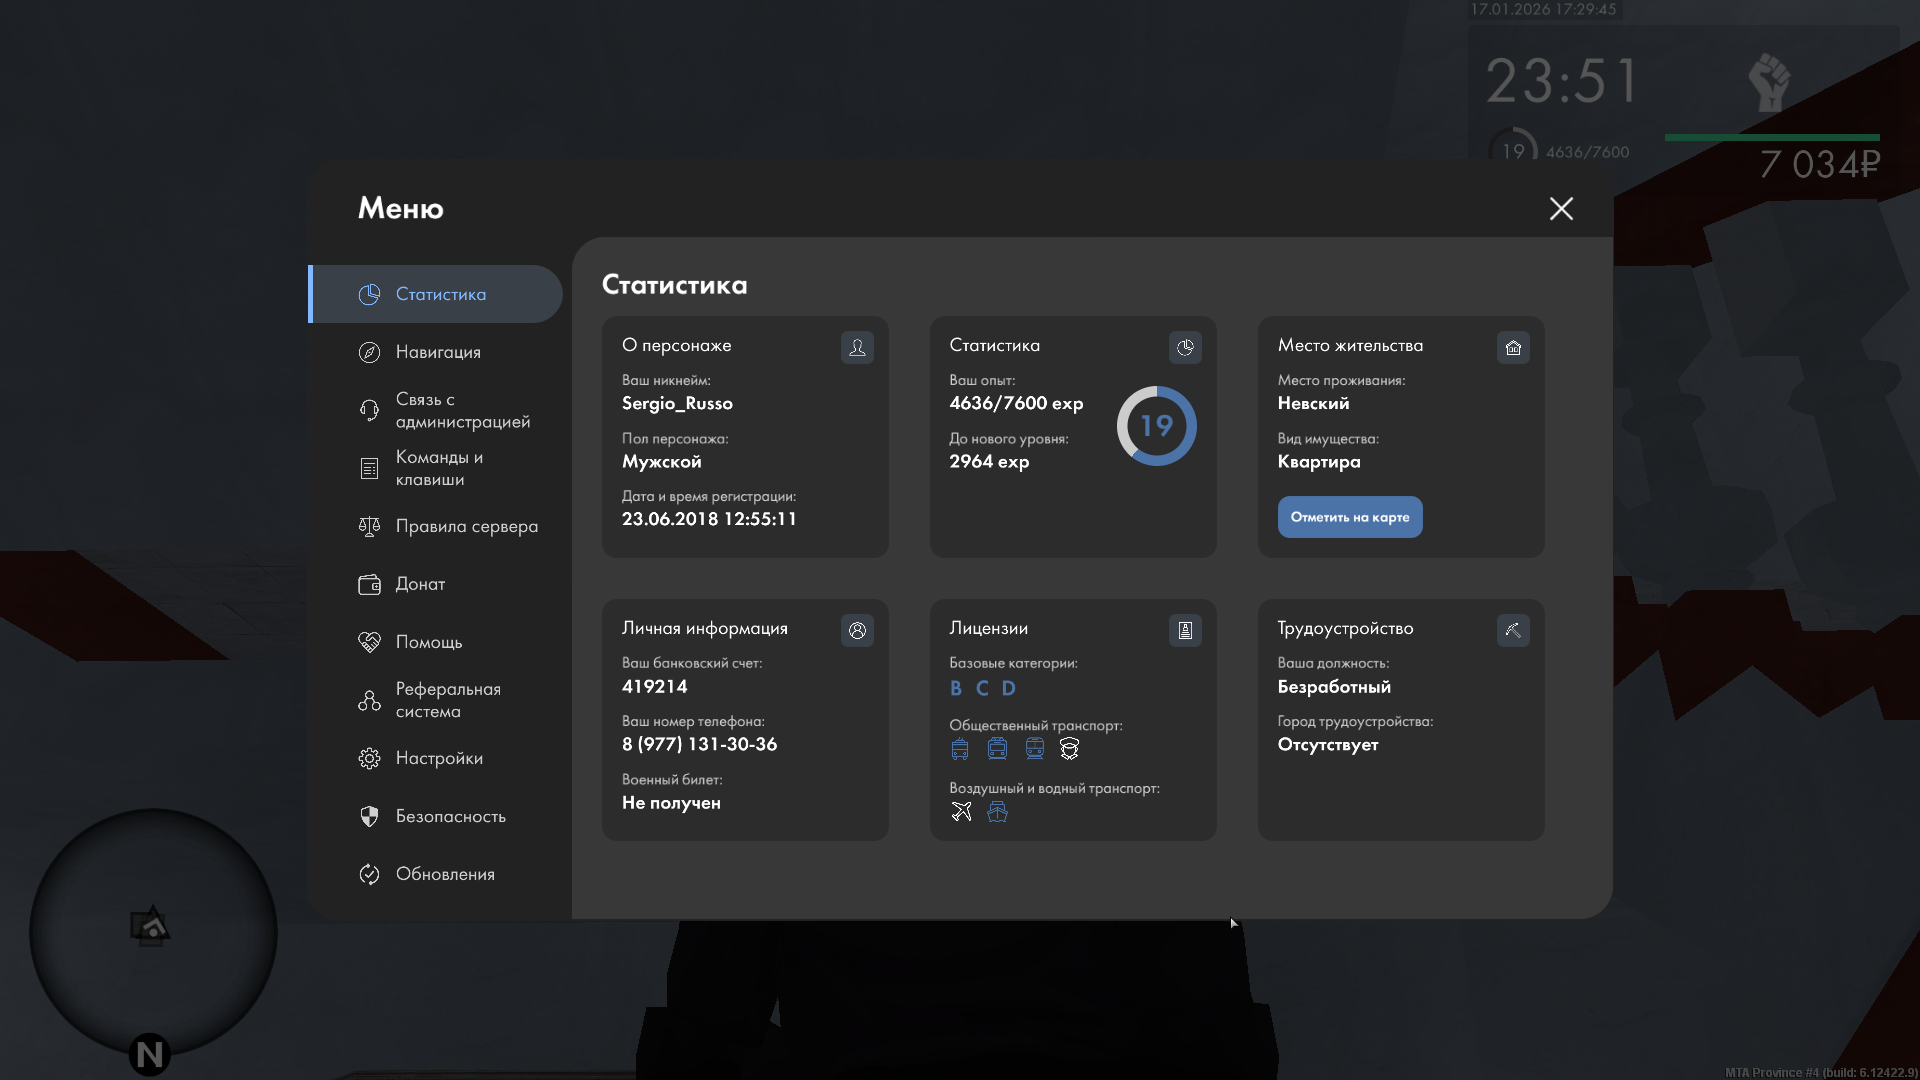Click the document icon in Лицензии card
Screen dimensions: 1920x1080
(x=1185, y=630)
